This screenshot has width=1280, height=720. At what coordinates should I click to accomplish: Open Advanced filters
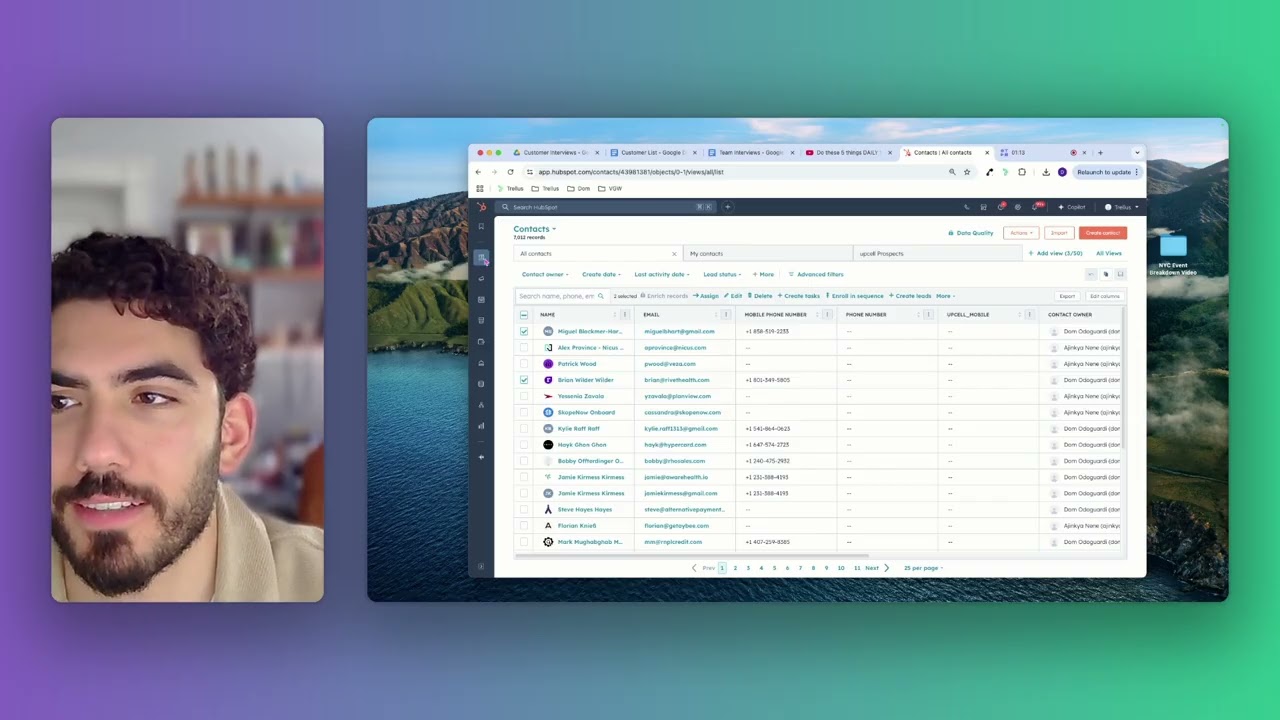pyautogui.click(x=816, y=274)
